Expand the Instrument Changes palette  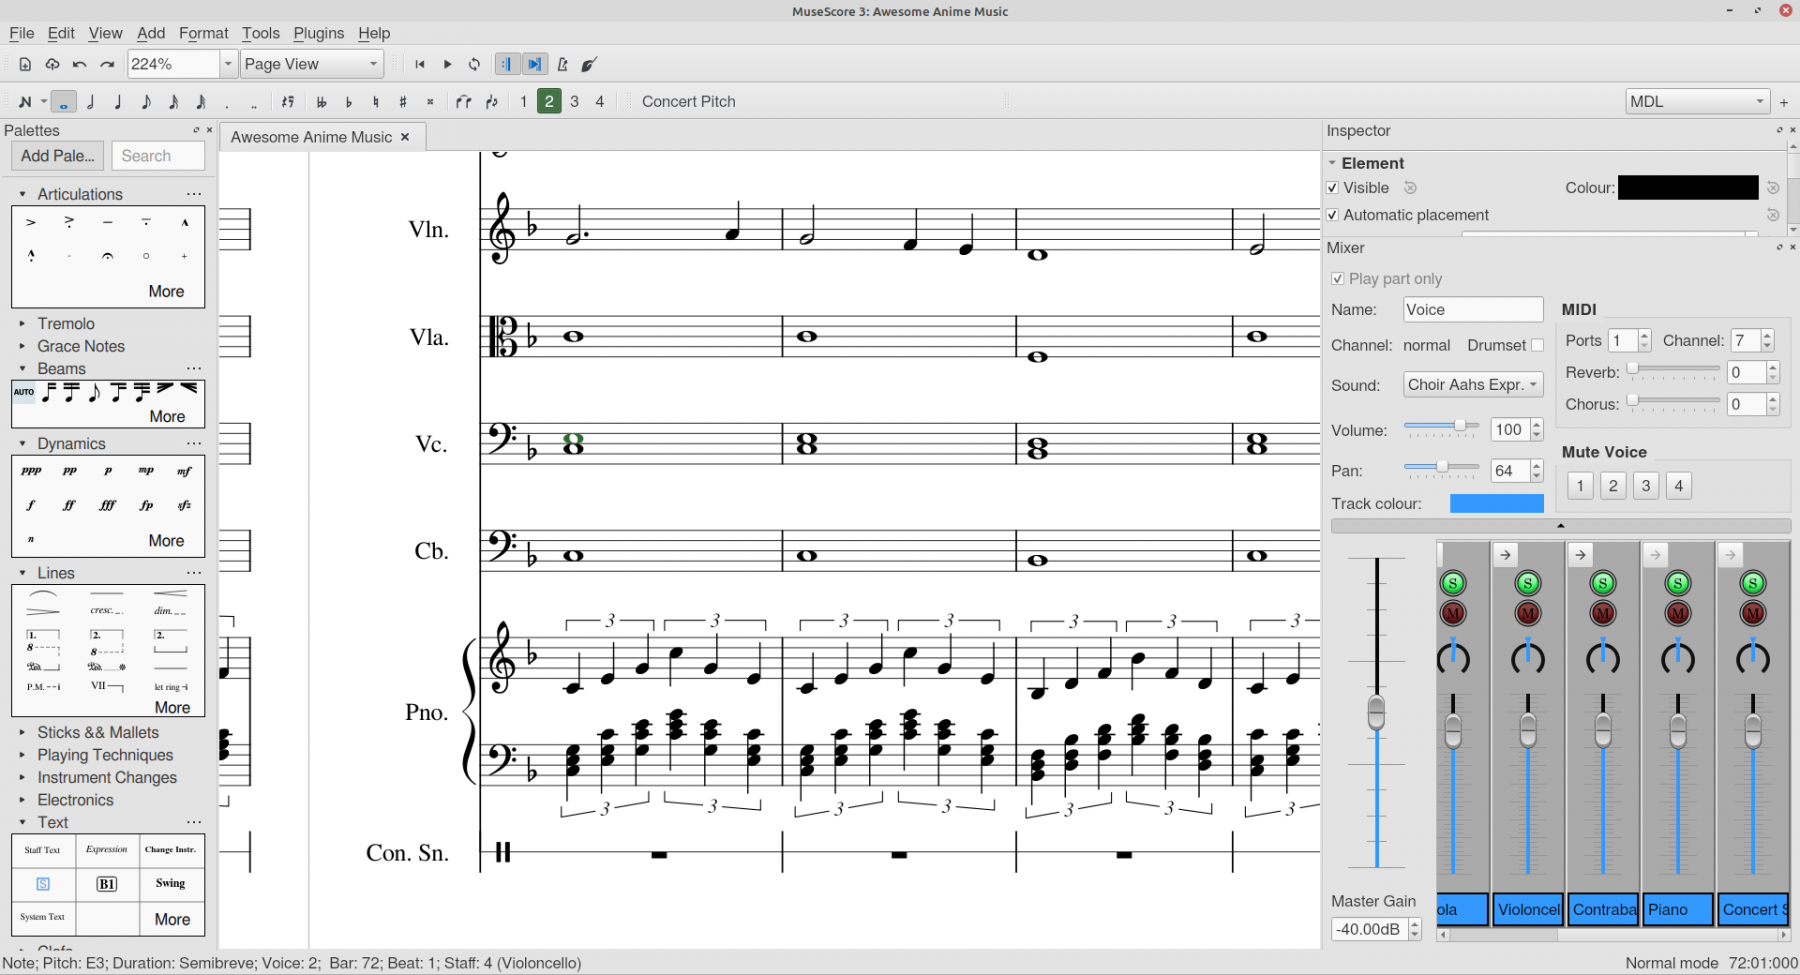pos(22,778)
